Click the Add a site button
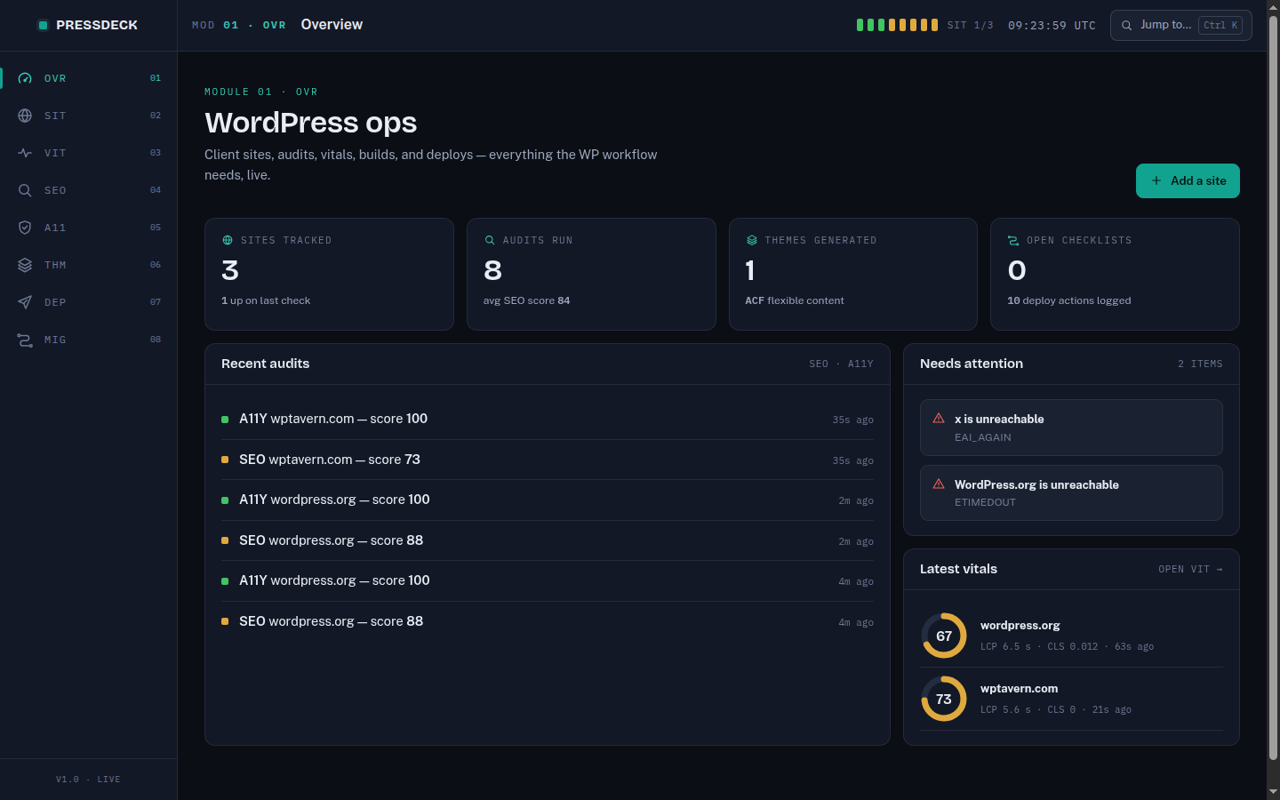Viewport: 1280px width, 800px height. 1188,181
